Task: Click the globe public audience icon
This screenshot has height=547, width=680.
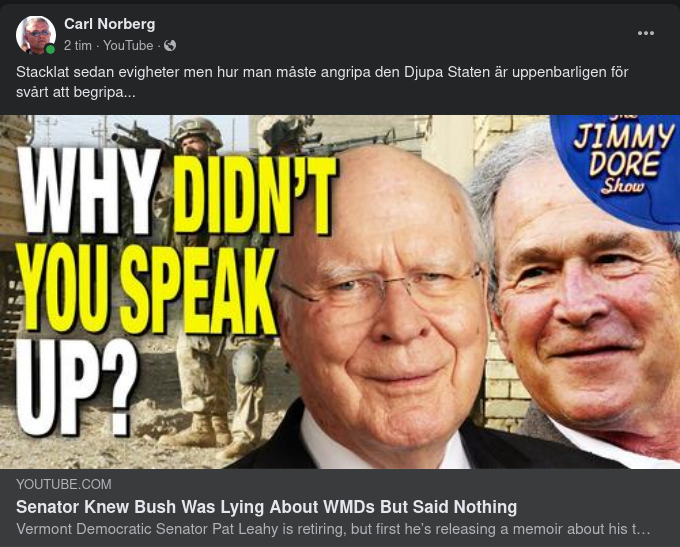Action: pyautogui.click(x=170, y=46)
